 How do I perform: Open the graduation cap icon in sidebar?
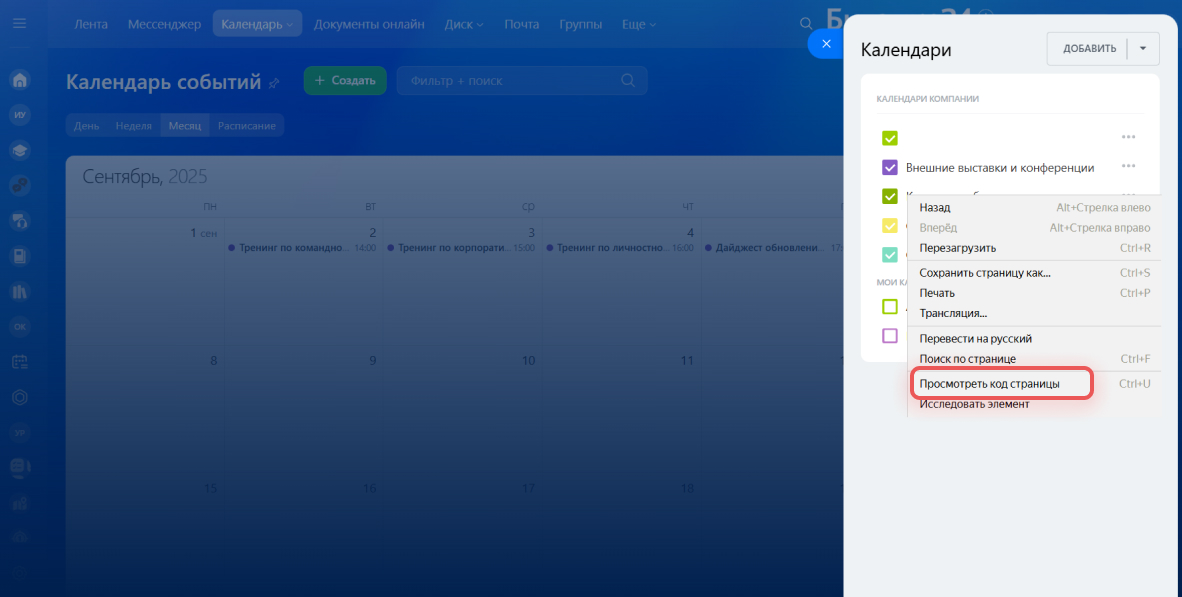click(20, 150)
